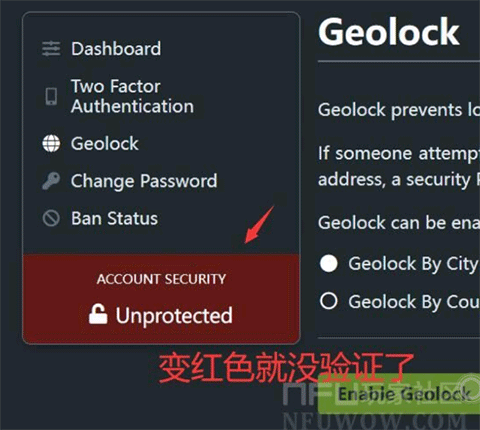Click the Unprotected status text
480x430 pixels.
tap(174, 315)
